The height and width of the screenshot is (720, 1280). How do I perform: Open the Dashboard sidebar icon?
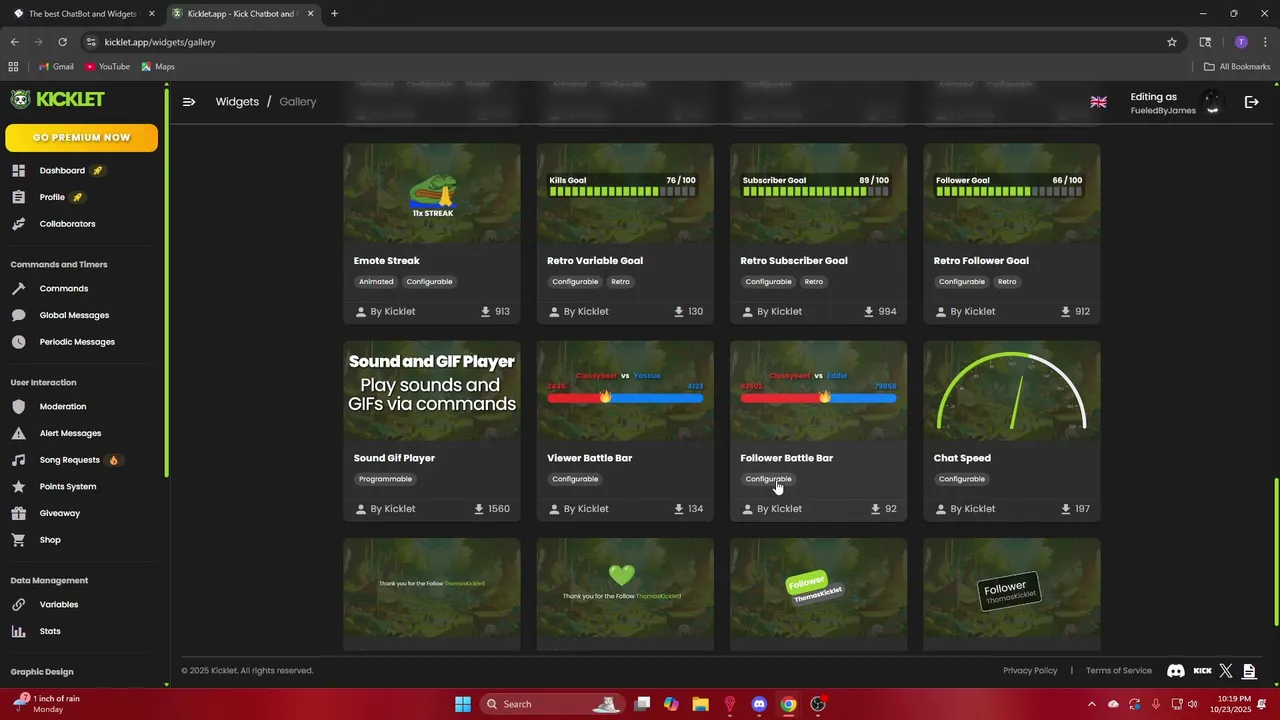[18, 171]
